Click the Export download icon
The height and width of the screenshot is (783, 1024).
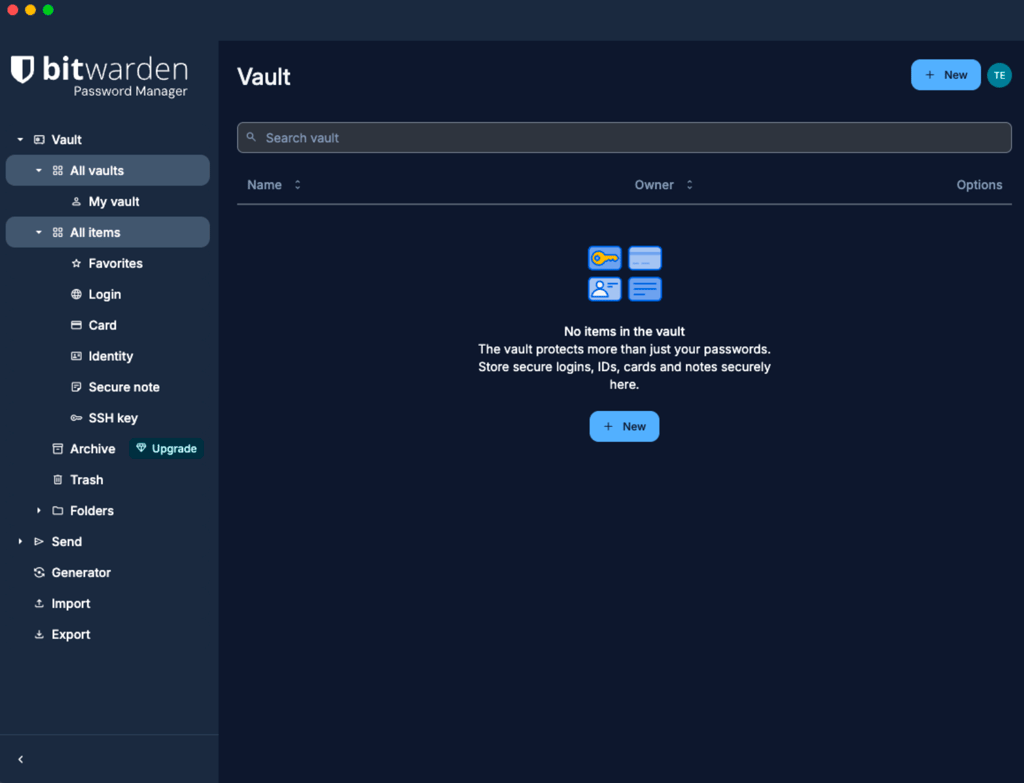click(39, 634)
